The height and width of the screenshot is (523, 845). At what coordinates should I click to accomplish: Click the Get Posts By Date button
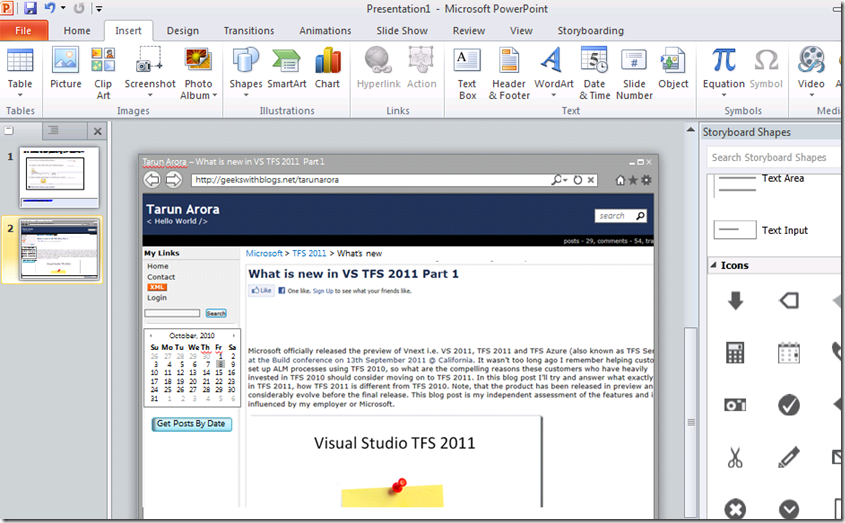(191, 424)
